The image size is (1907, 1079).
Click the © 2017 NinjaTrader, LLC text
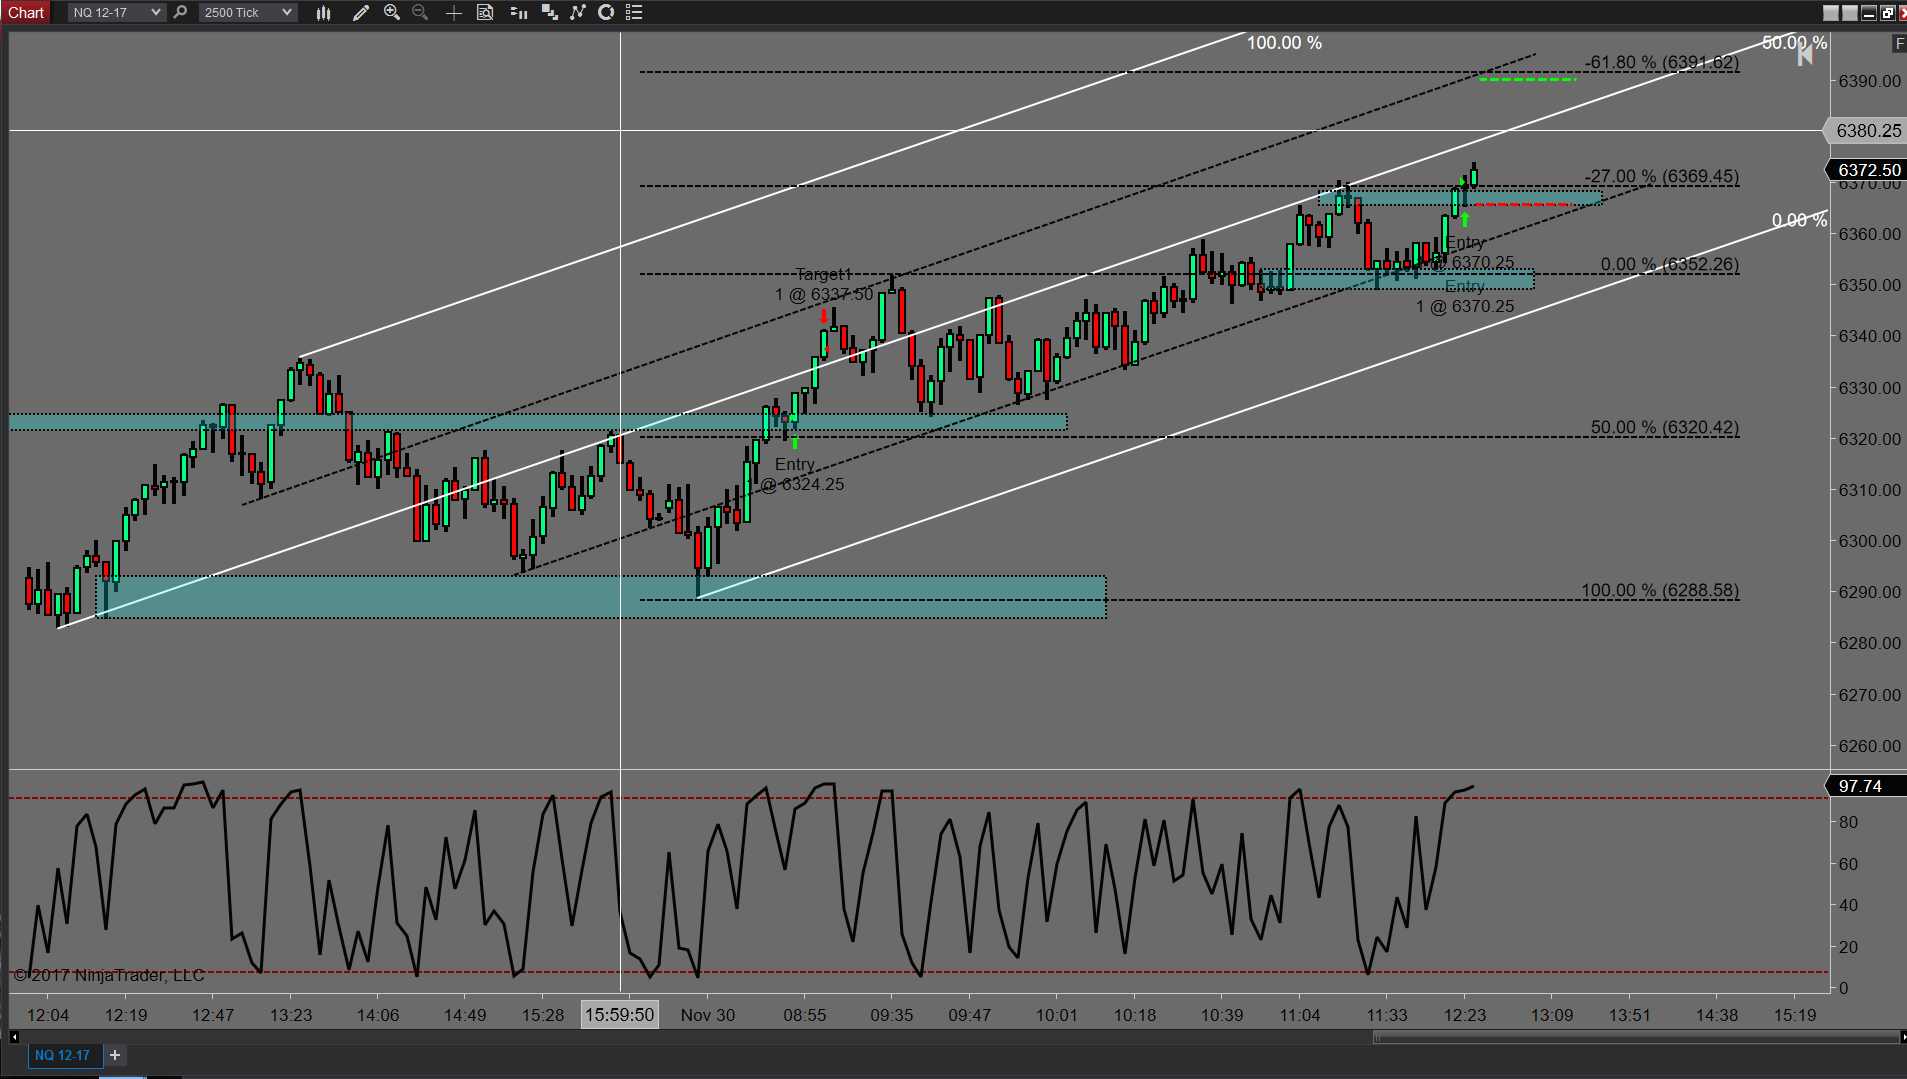click(108, 975)
